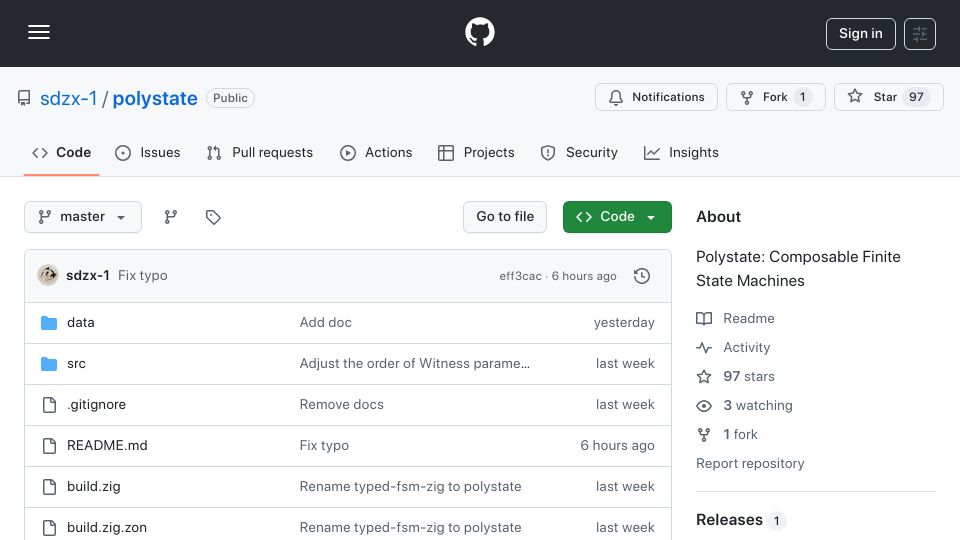The width and height of the screenshot is (960, 540).
Task: Open the data folder
Action: (x=81, y=323)
